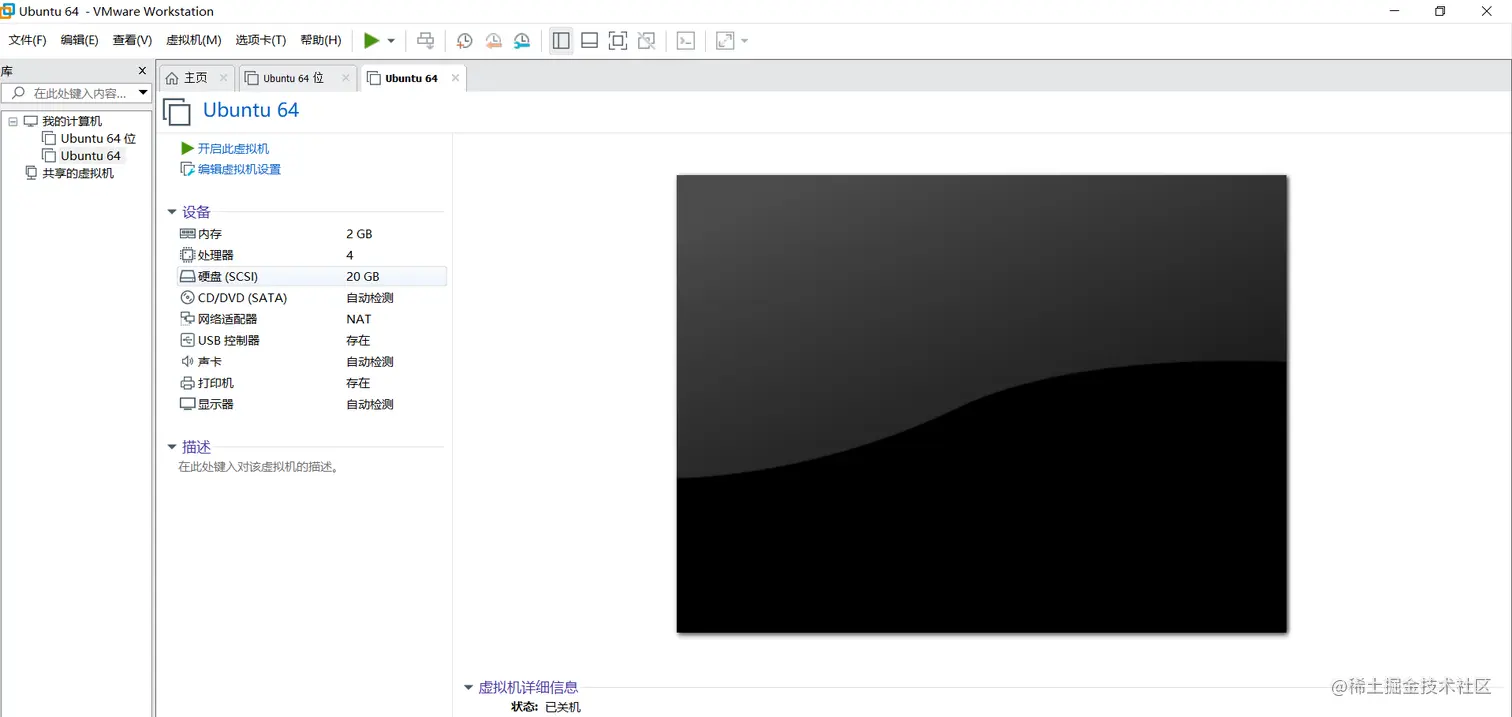This screenshot has width=1512, height=717.
Task: Click the Ubuntu 64 VM title heading
Action: [x=251, y=110]
